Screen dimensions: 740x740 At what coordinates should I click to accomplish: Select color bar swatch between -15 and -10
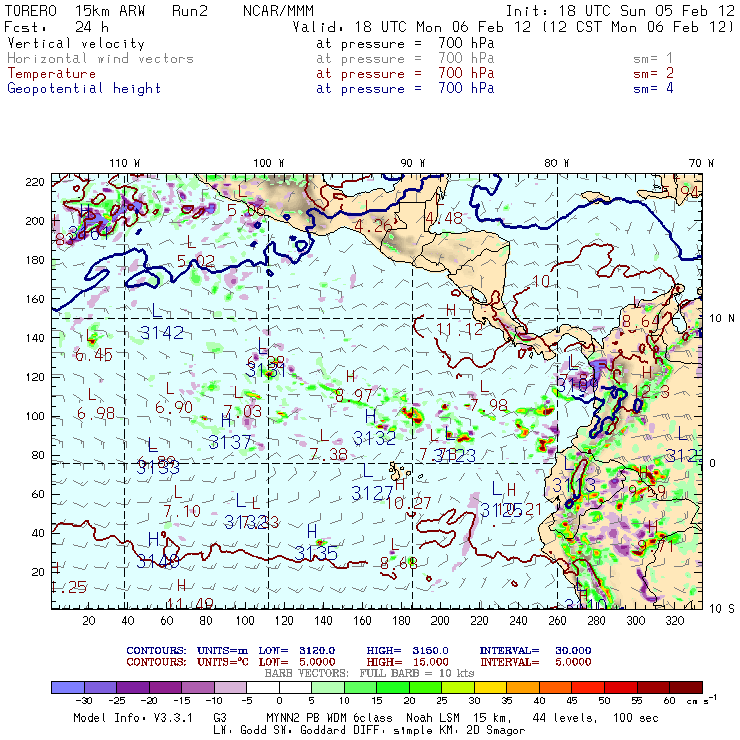coord(198,688)
